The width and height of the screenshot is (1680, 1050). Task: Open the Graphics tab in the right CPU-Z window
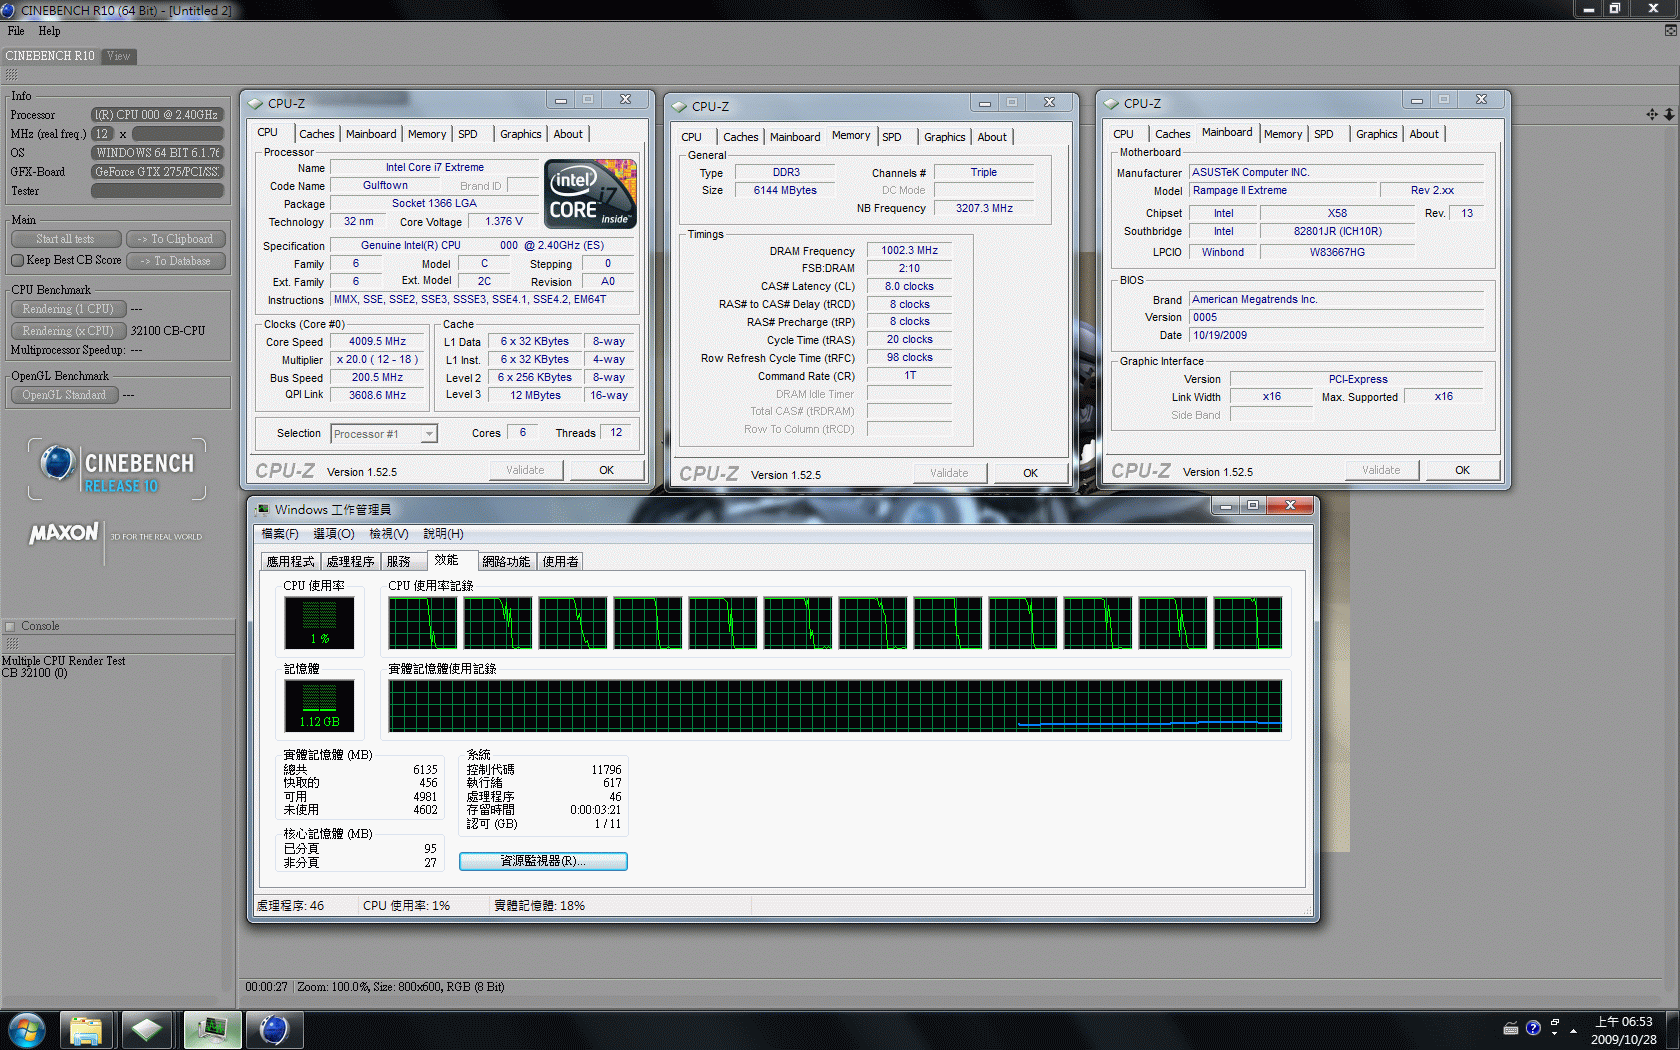(1377, 134)
